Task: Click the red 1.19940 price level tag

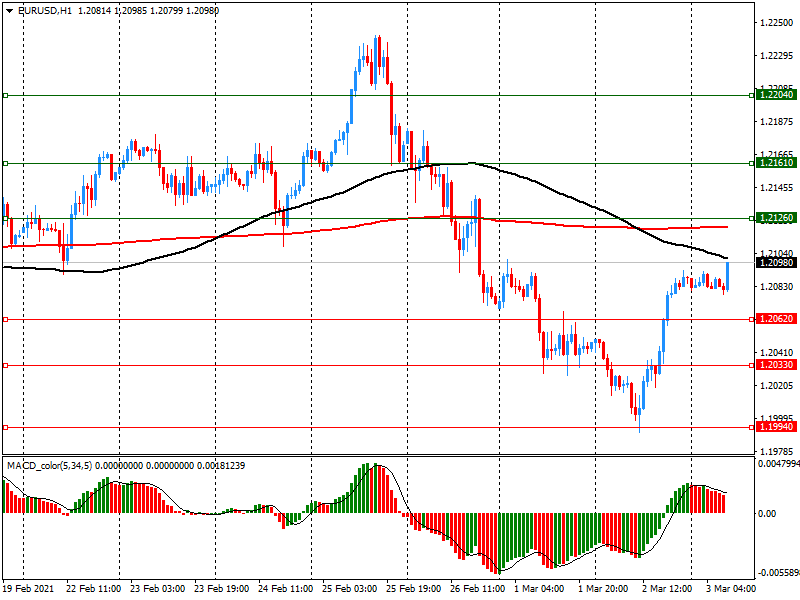Action: [776, 427]
